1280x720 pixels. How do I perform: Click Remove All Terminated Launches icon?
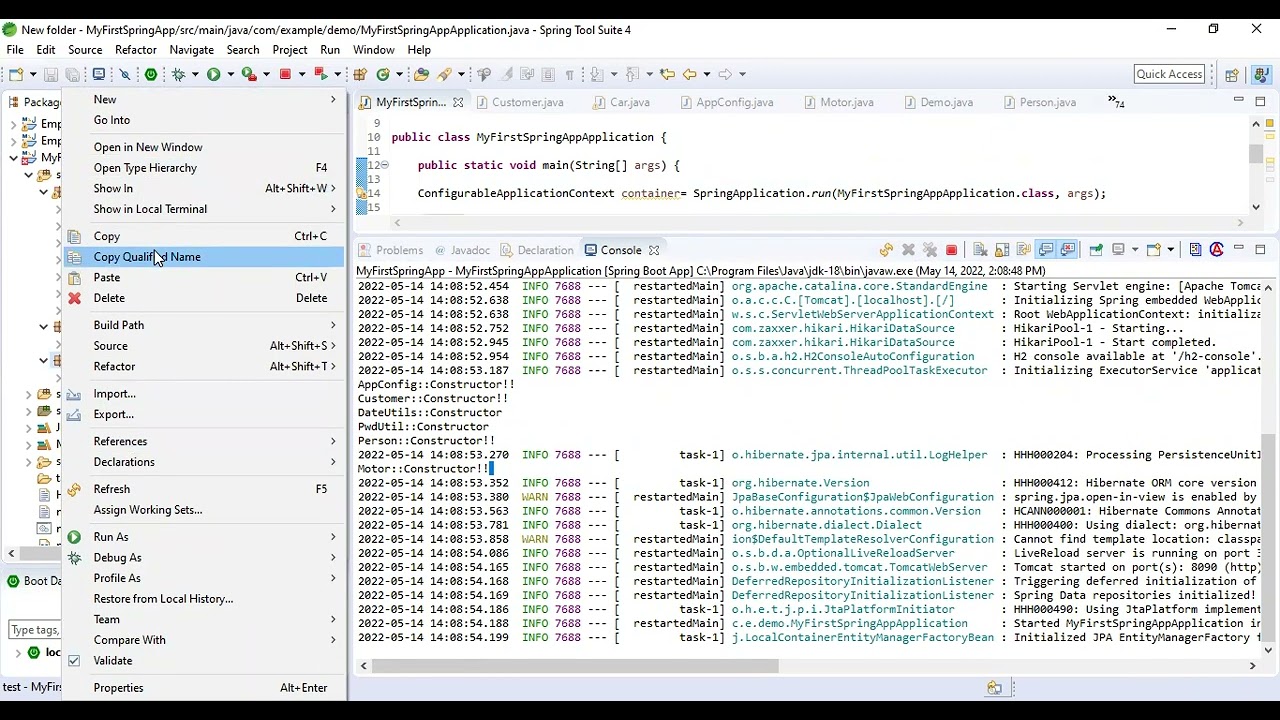pyautogui.click(x=930, y=250)
